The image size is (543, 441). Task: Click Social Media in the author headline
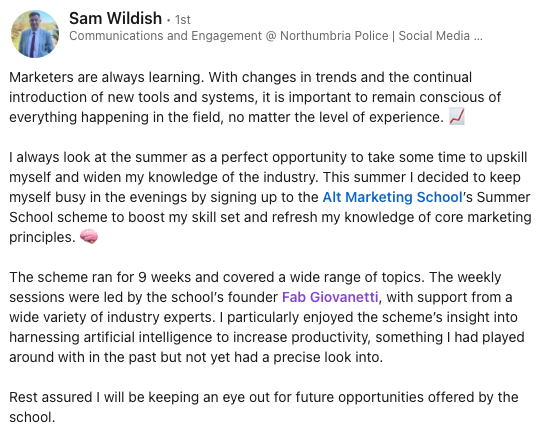(x=434, y=36)
